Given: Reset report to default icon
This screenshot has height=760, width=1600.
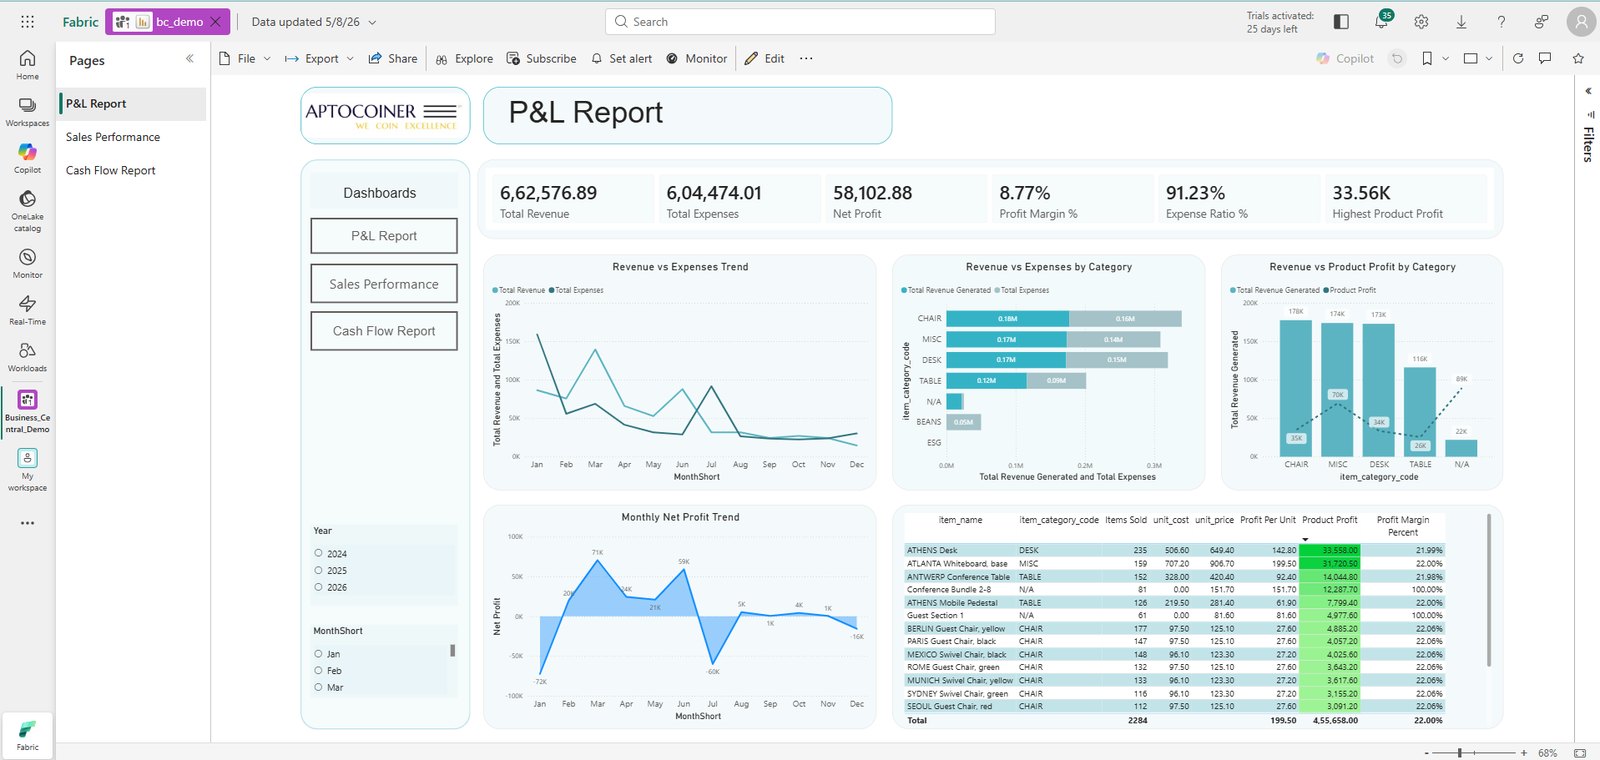Looking at the screenshot, I should 1397,58.
